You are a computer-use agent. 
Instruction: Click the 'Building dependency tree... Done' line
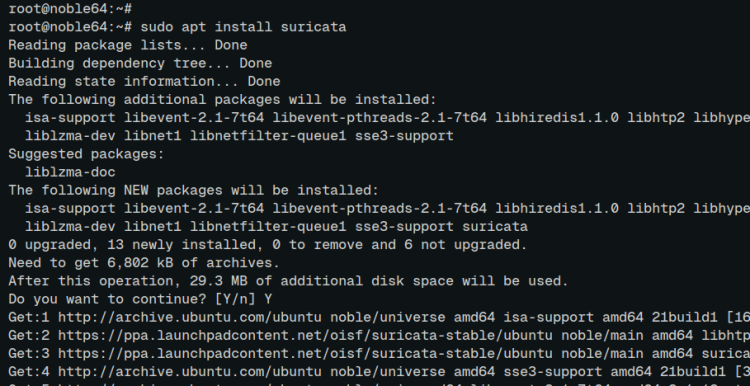140,63
